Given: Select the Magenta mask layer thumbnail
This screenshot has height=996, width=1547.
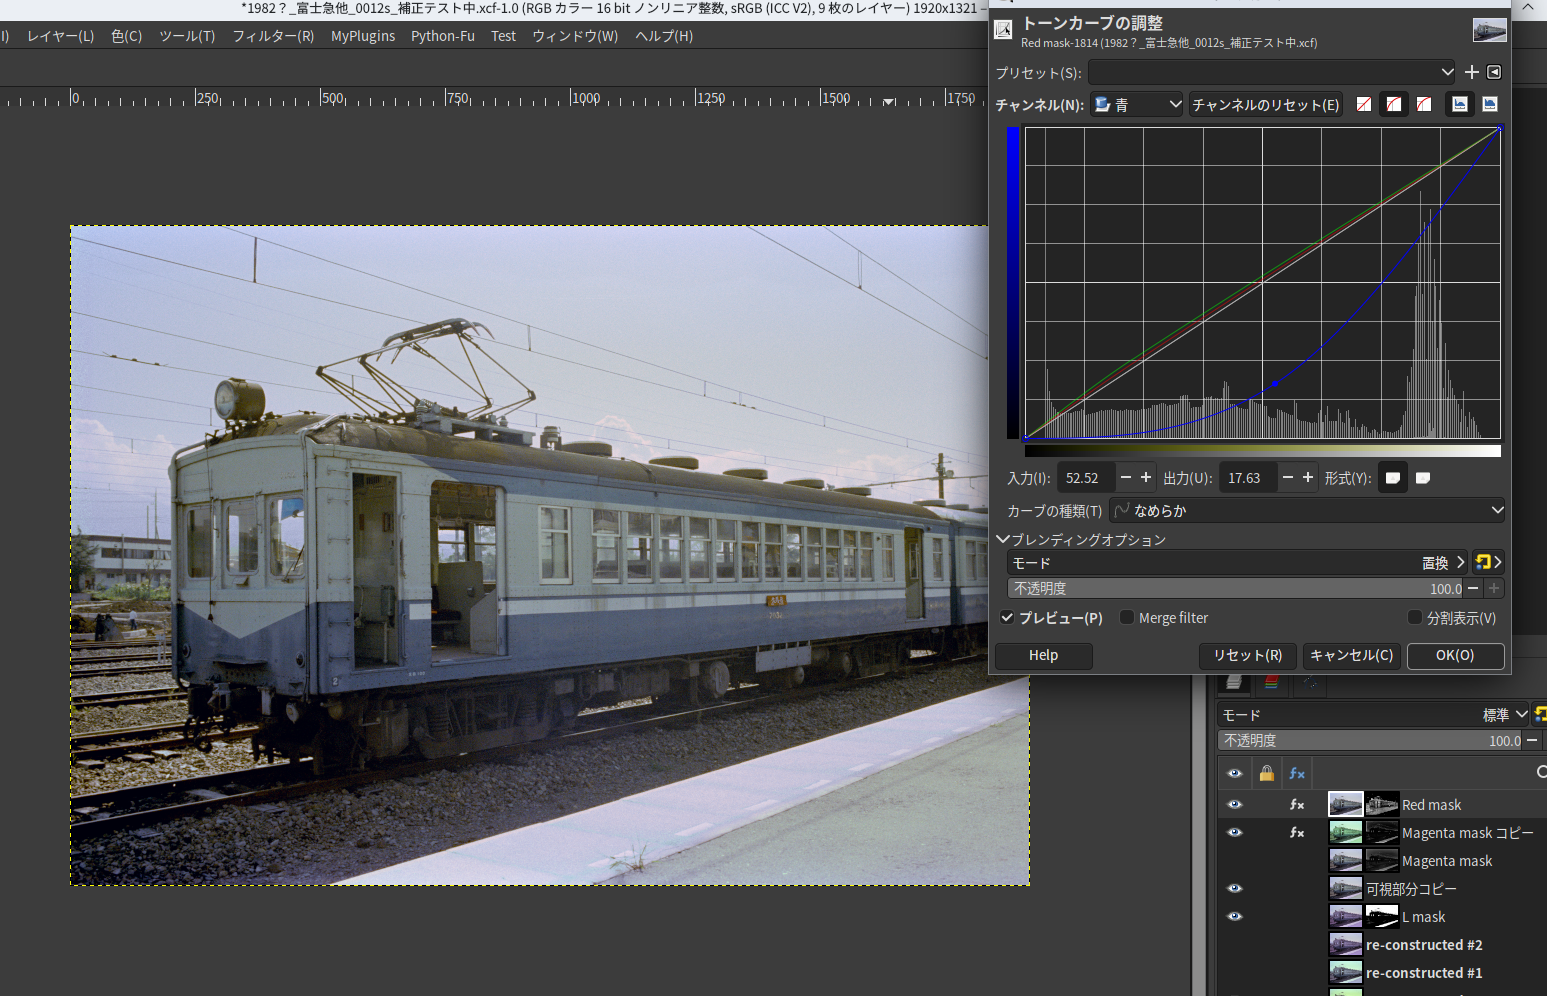Looking at the screenshot, I should tap(1345, 861).
